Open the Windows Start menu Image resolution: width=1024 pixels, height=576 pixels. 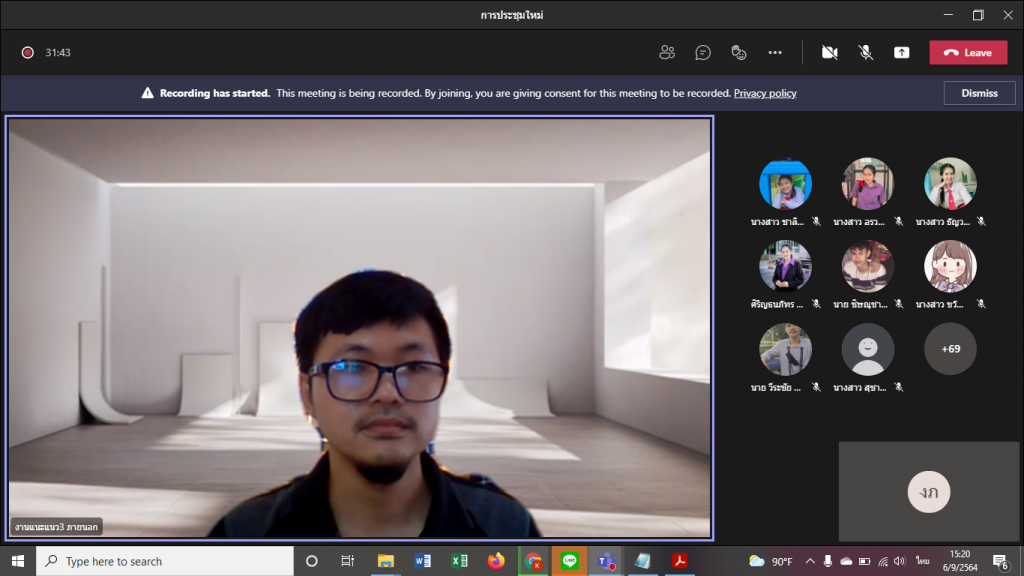[x=17, y=561]
